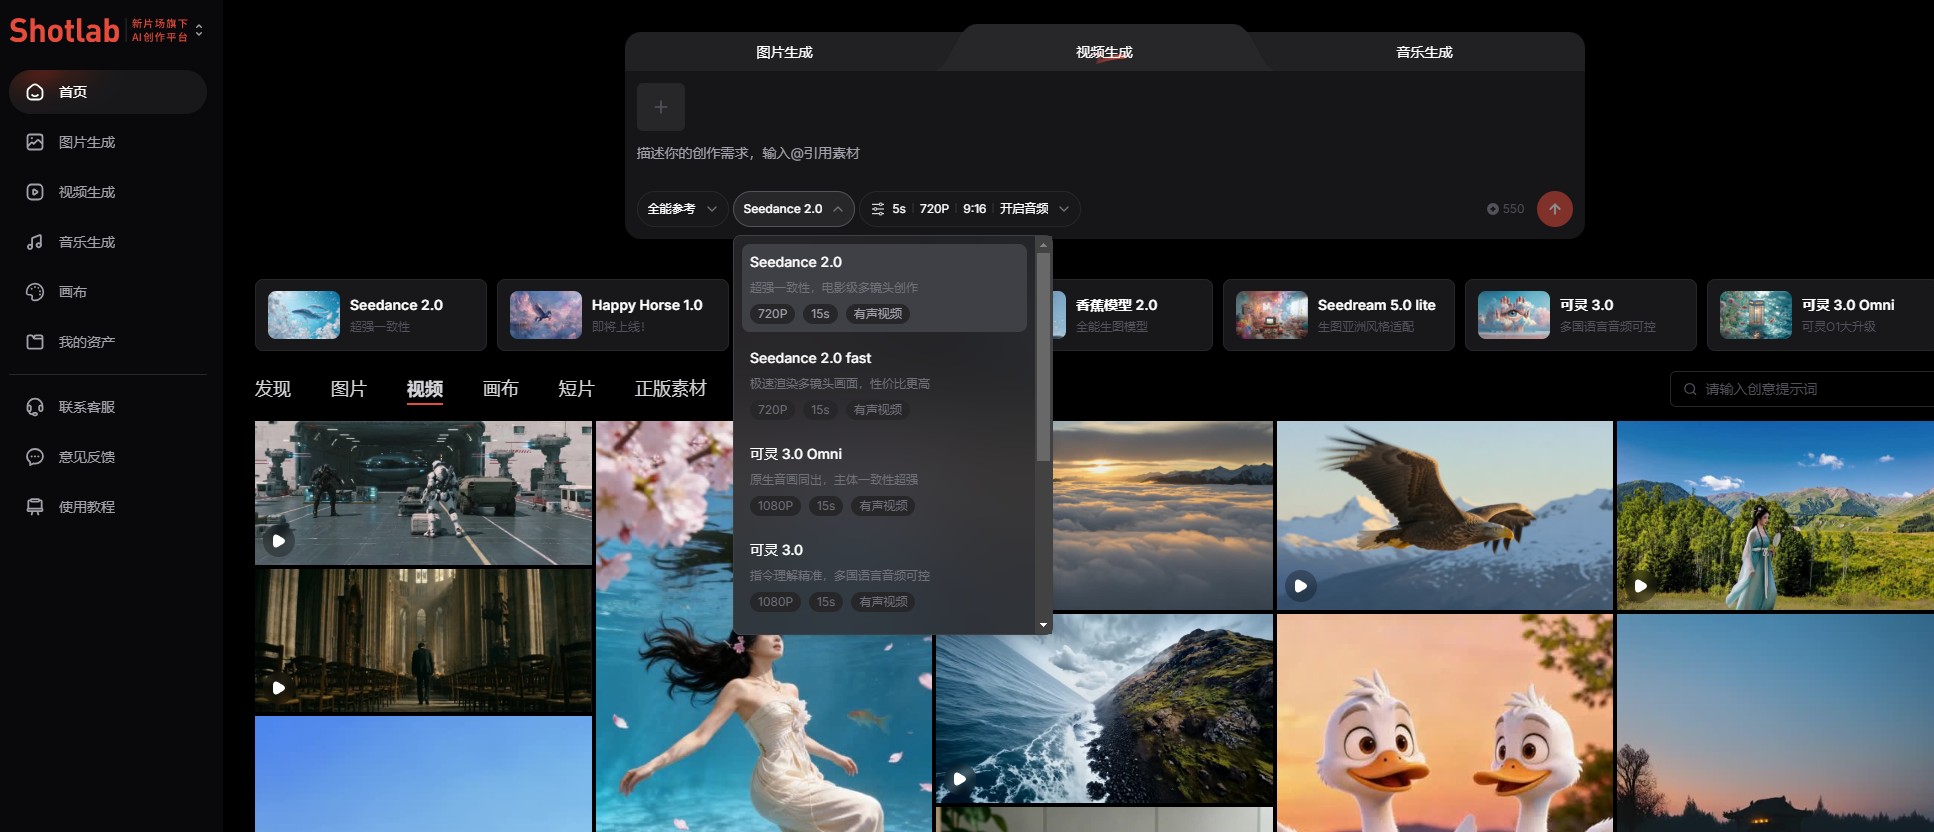1934x832 pixels.
Task: Click the red send arrow button
Action: [1554, 209]
